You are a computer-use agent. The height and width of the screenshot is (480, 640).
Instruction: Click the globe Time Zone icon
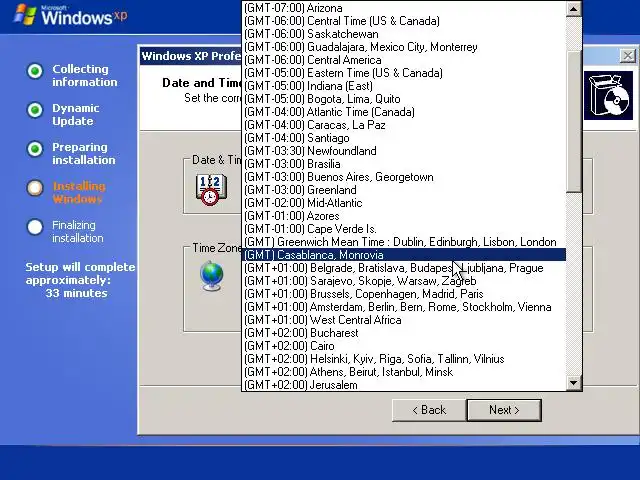click(212, 277)
